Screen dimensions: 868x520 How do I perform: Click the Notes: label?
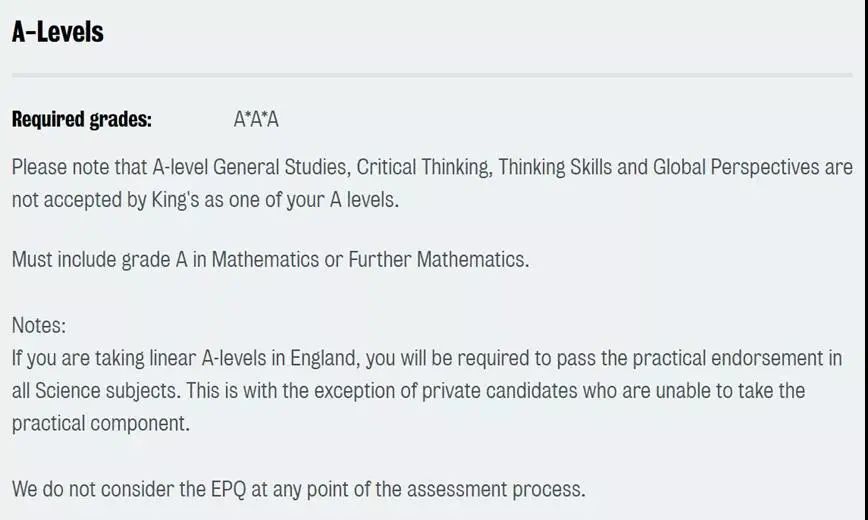[x=39, y=325]
